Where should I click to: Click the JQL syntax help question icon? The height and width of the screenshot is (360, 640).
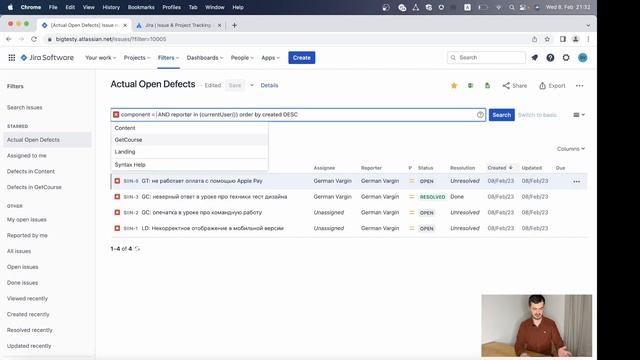tap(480, 115)
